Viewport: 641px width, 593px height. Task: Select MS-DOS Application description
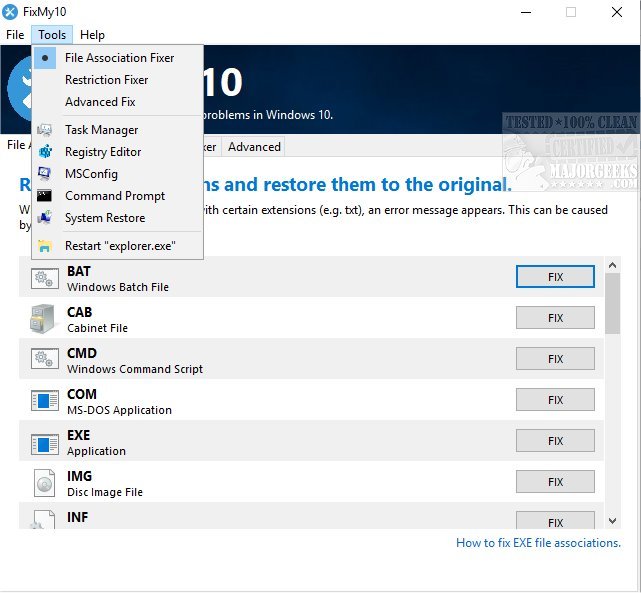[119, 410]
